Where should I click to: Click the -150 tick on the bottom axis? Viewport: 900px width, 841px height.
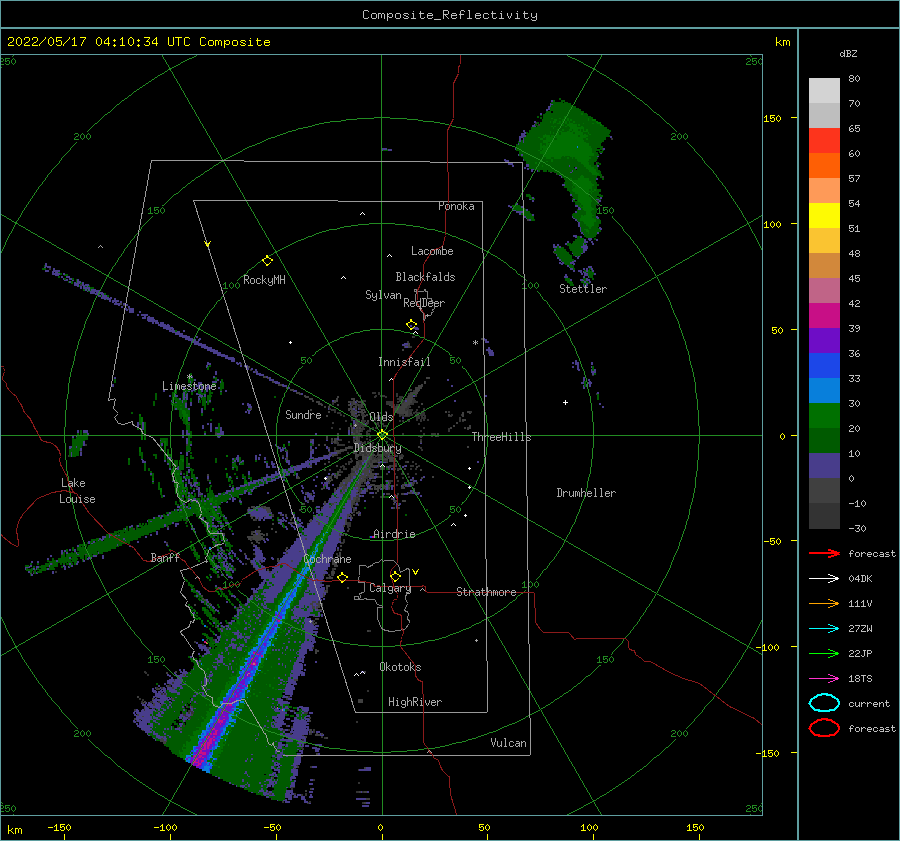[59, 827]
